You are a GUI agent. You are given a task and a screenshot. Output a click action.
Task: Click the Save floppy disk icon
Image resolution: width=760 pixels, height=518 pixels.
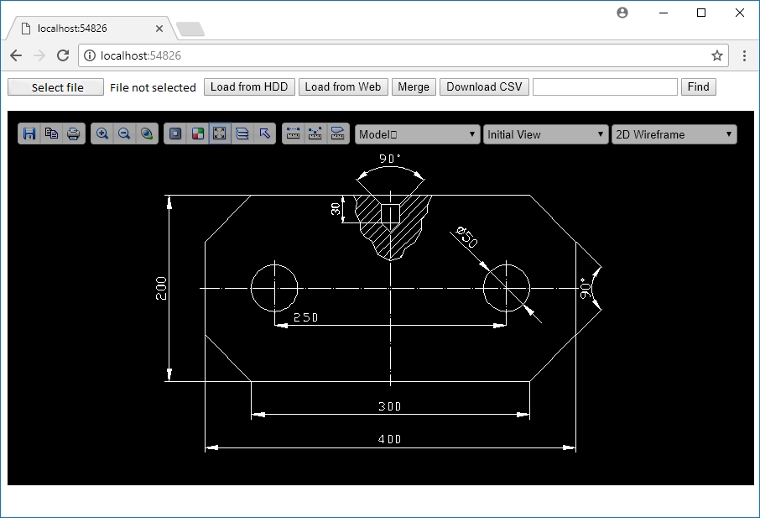pyautogui.click(x=30, y=134)
